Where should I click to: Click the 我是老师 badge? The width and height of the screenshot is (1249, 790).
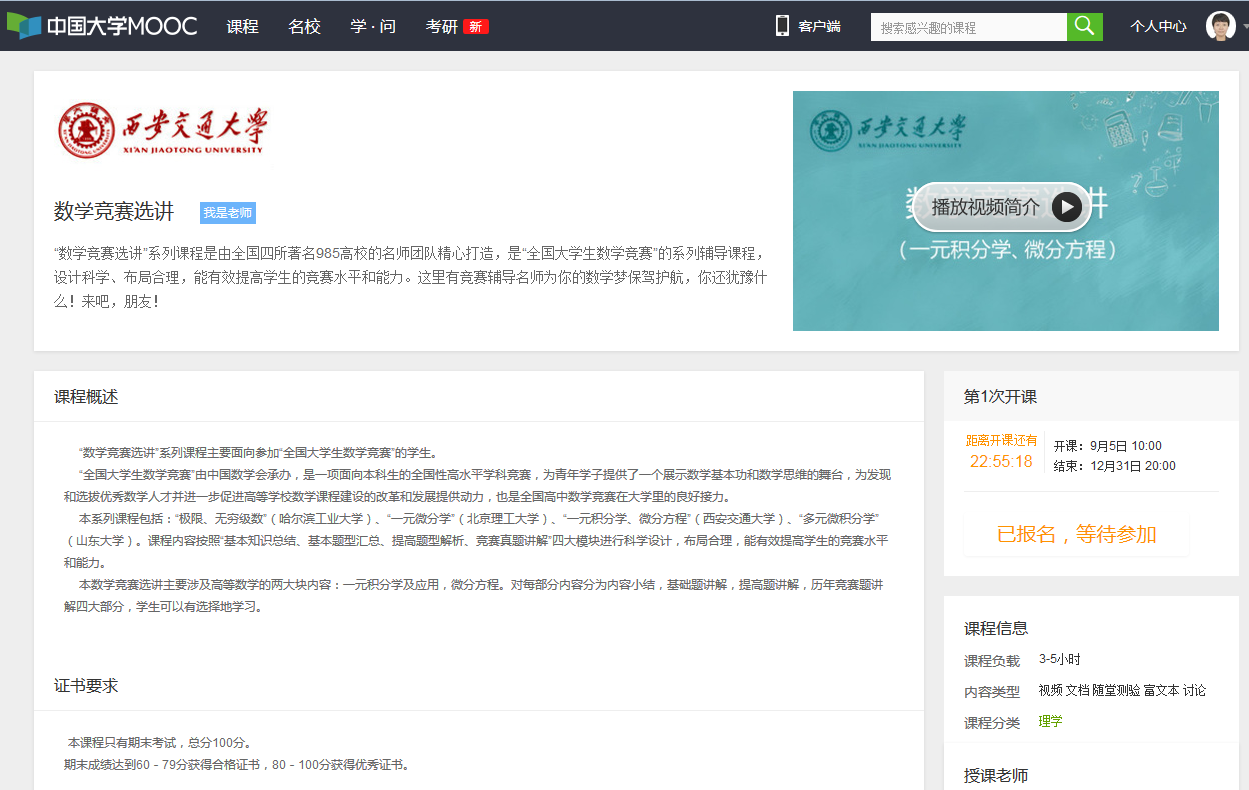point(228,213)
